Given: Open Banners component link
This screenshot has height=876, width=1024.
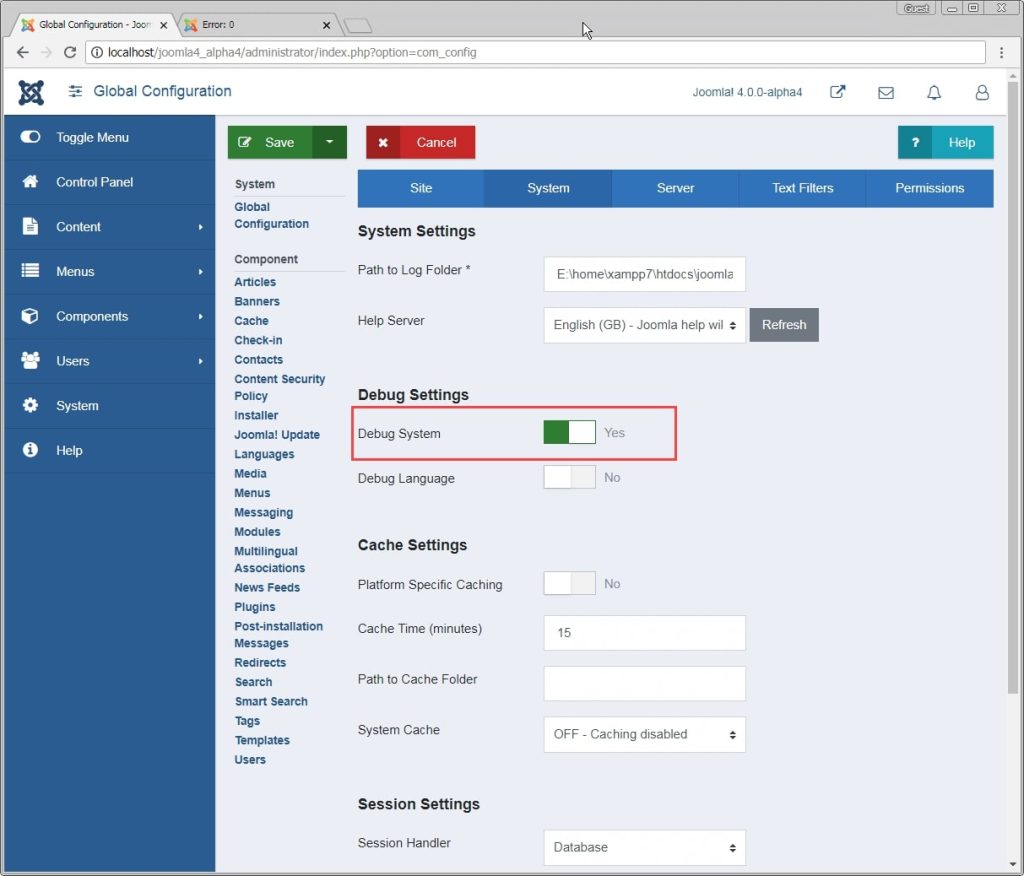Looking at the screenshot, I should coord(257,301).
